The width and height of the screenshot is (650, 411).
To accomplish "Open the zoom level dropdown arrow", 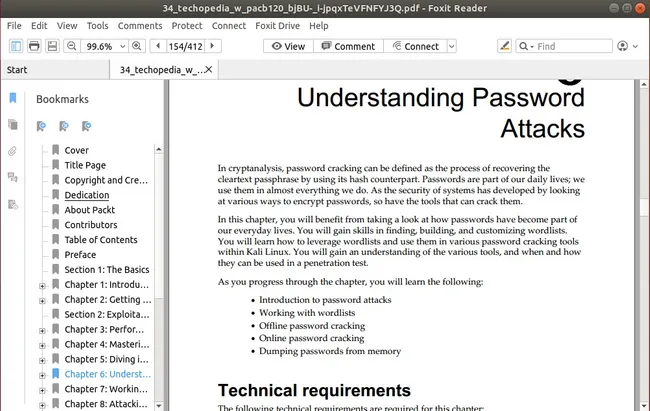I will [x=122, y=46].
